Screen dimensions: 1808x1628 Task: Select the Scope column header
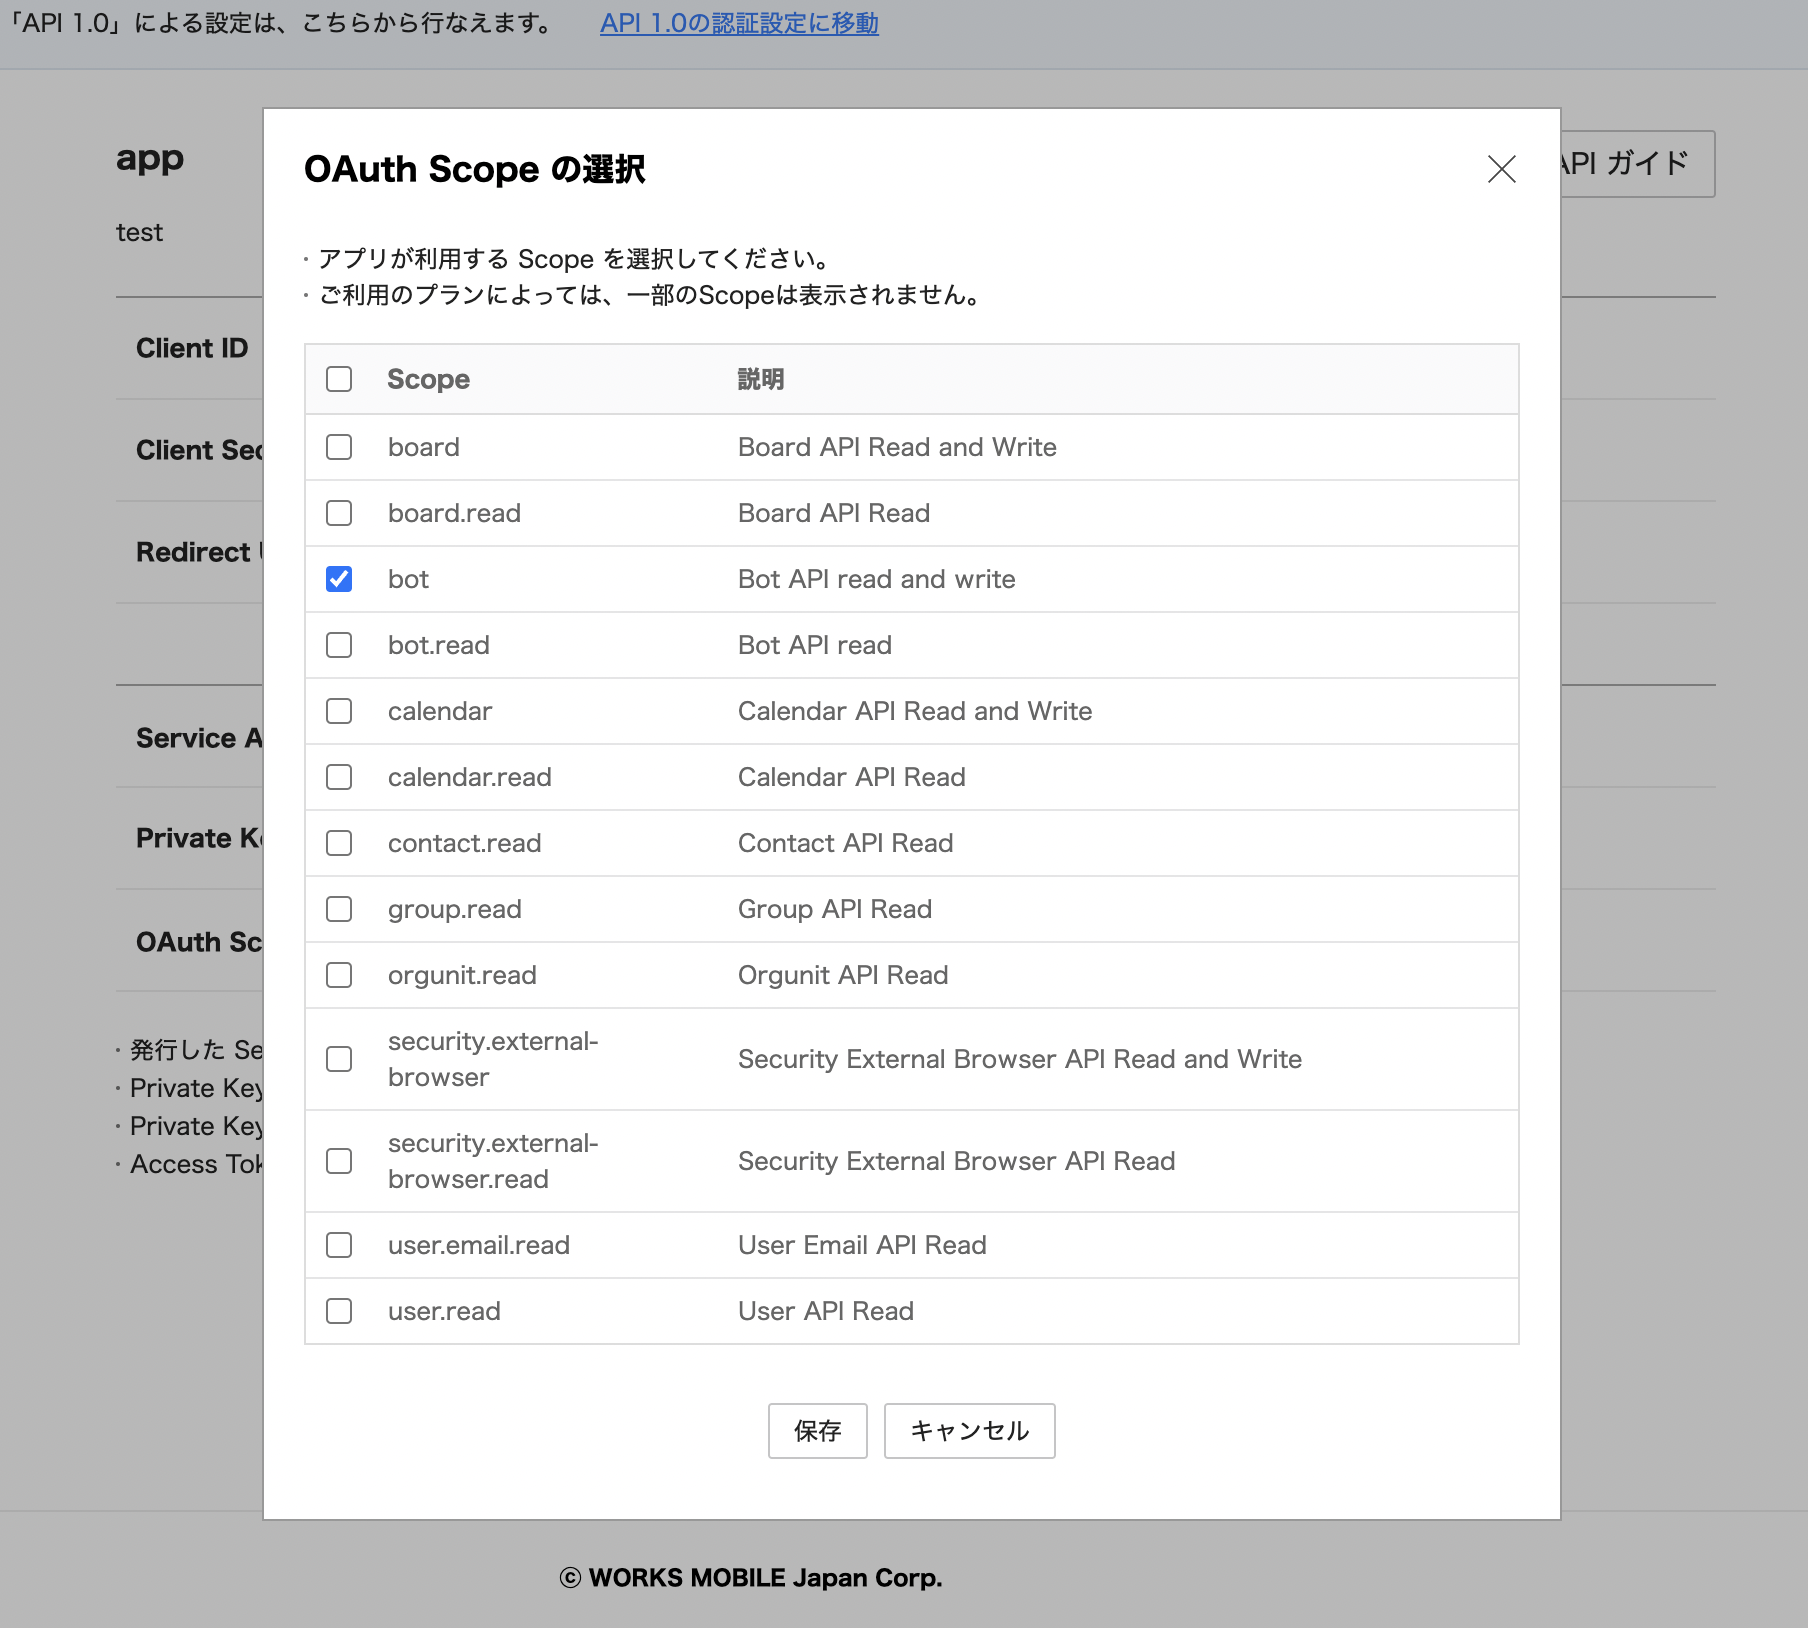[x=428, y=379]
